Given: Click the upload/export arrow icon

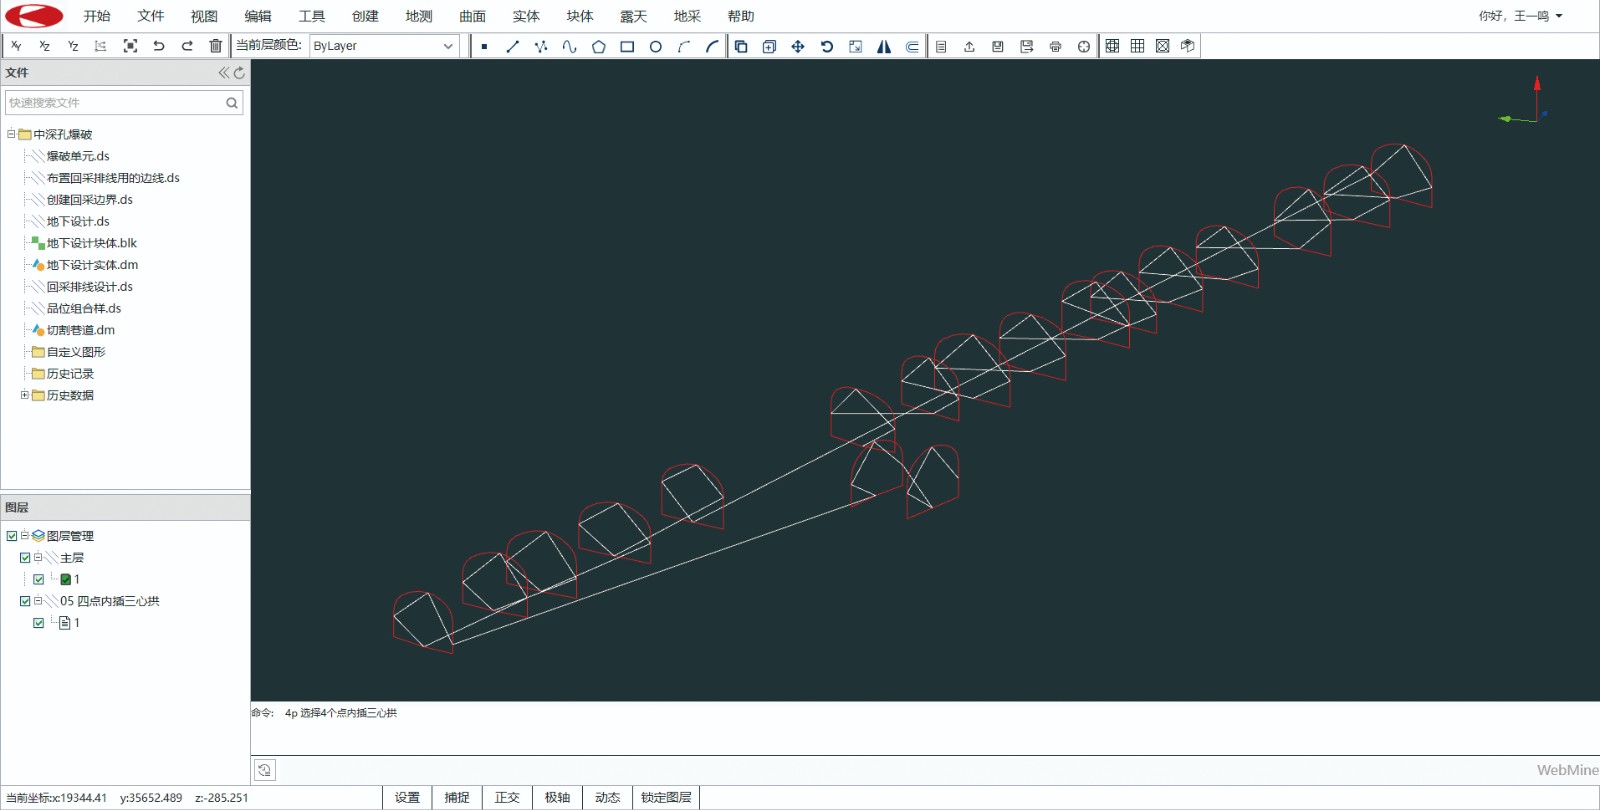Looking at the screenshot, I should tap(969, 46).
